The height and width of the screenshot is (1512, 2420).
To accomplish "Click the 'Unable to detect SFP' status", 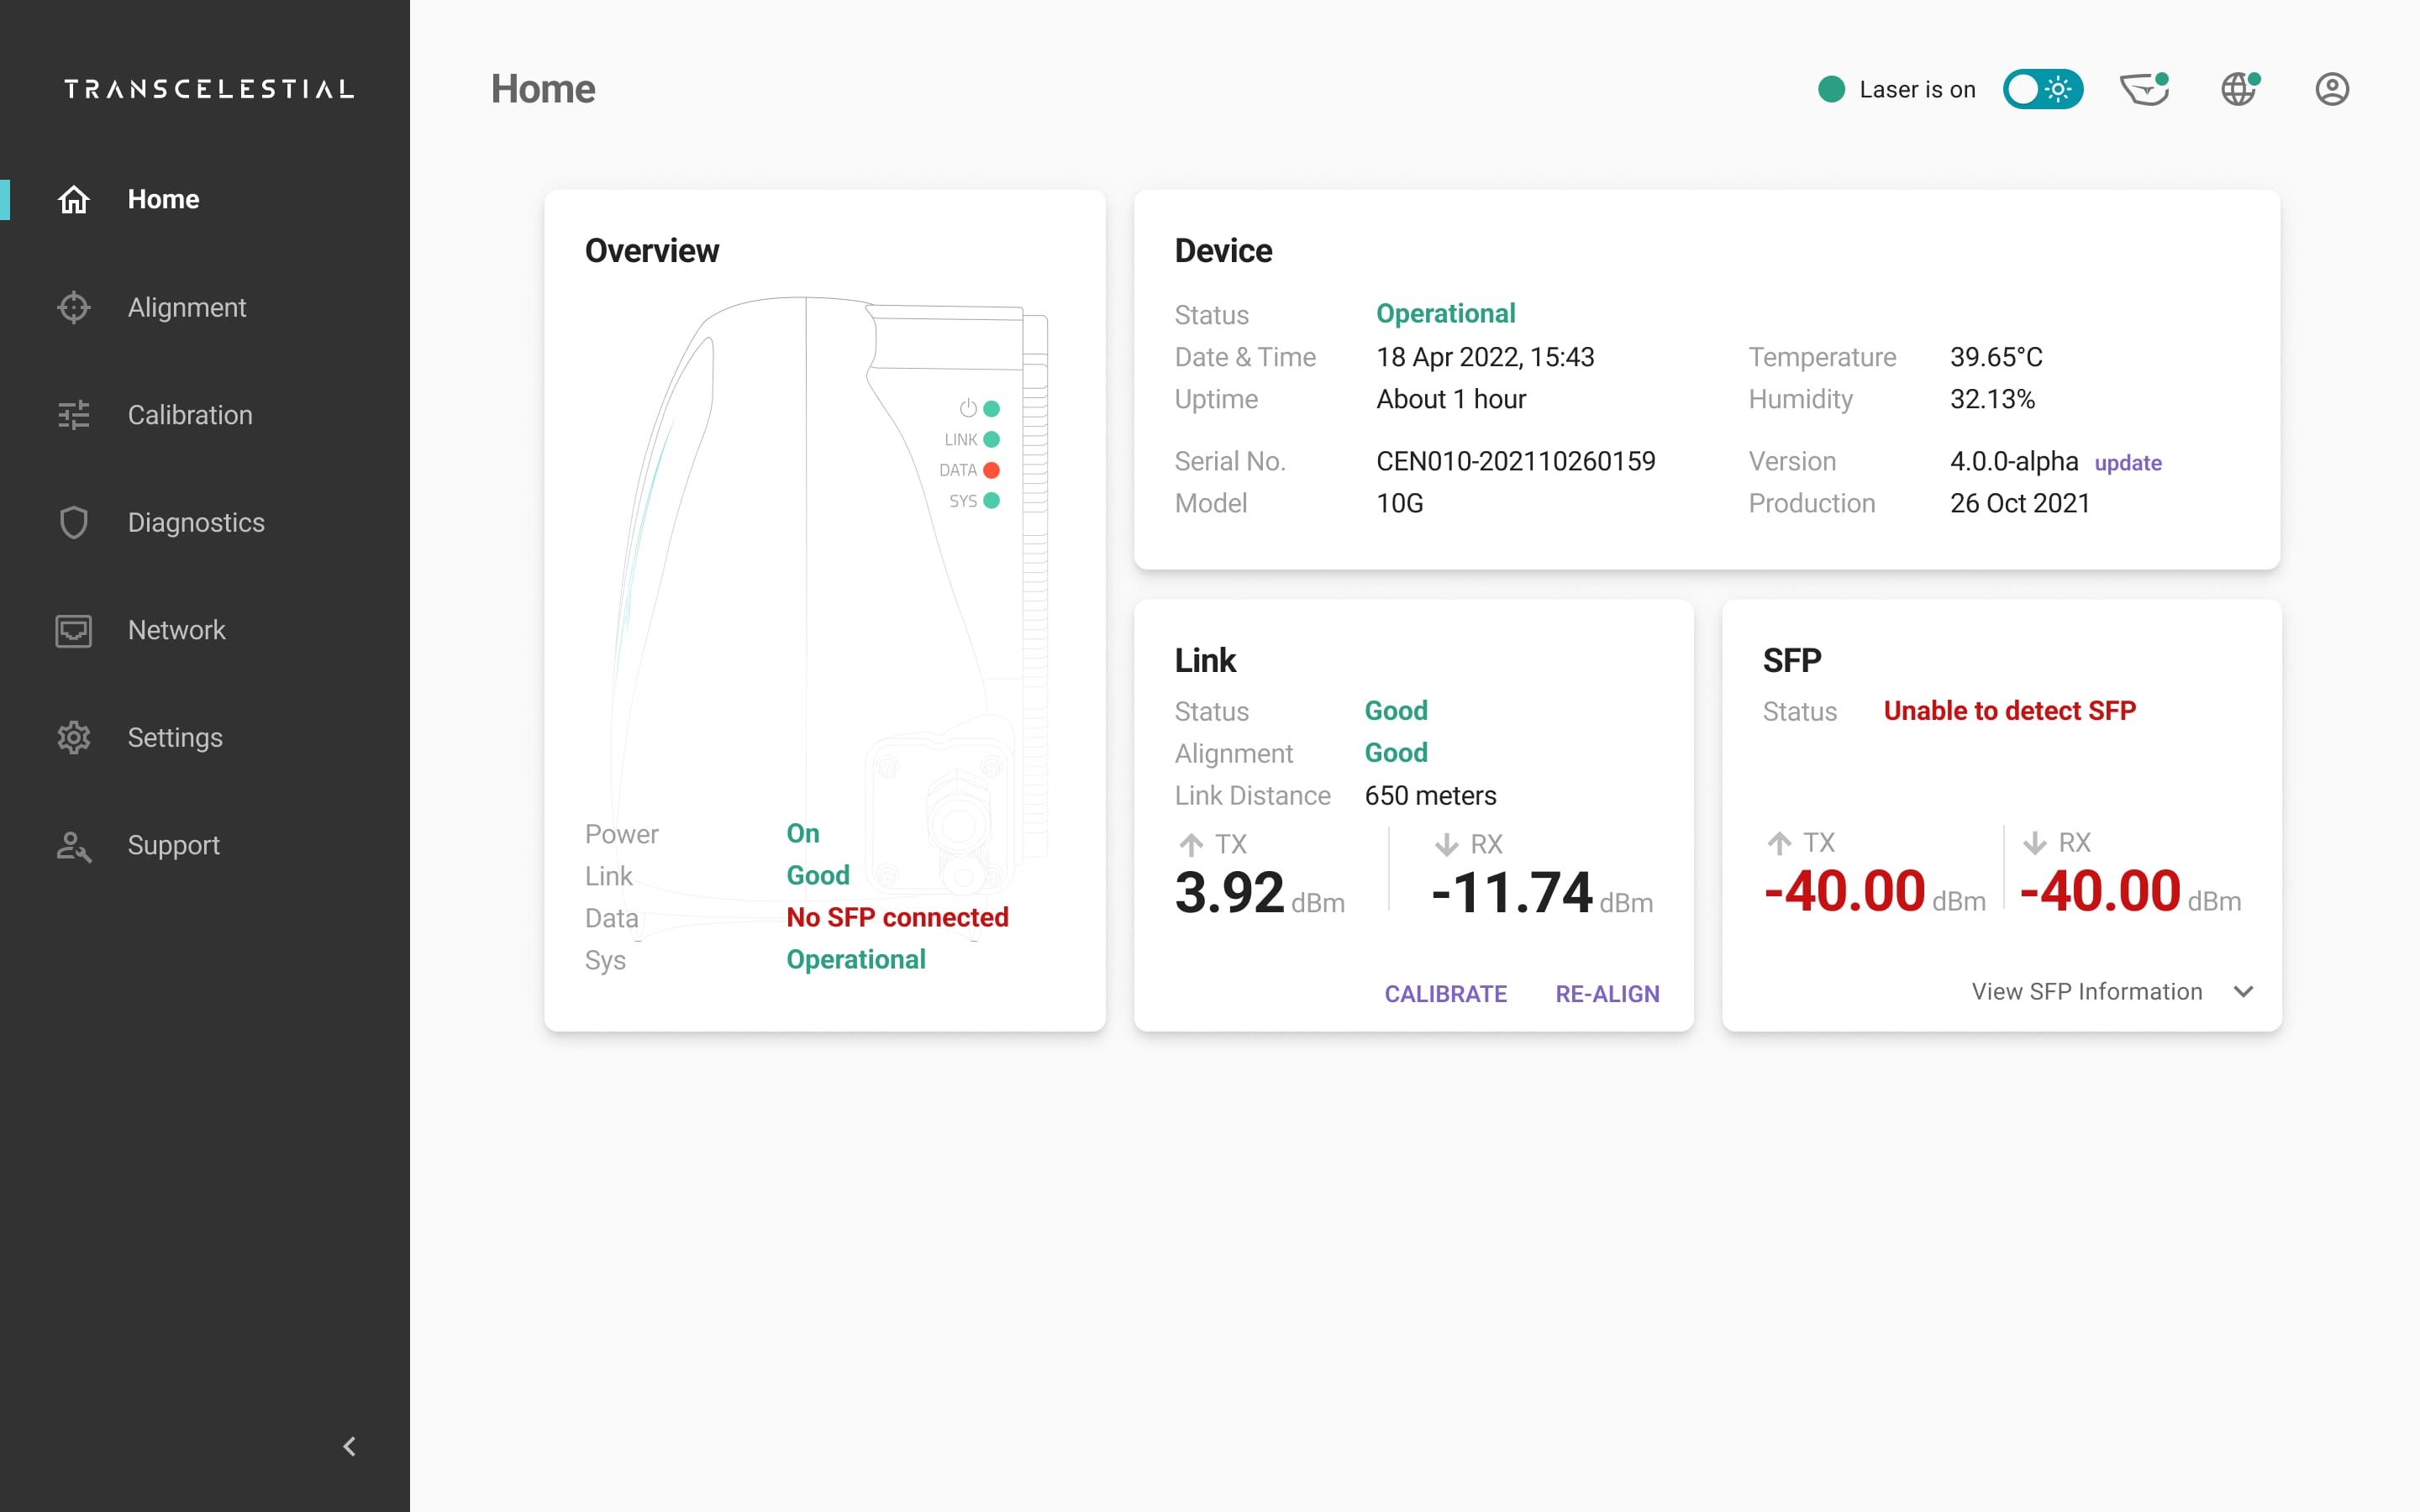I will point(2009,711).
